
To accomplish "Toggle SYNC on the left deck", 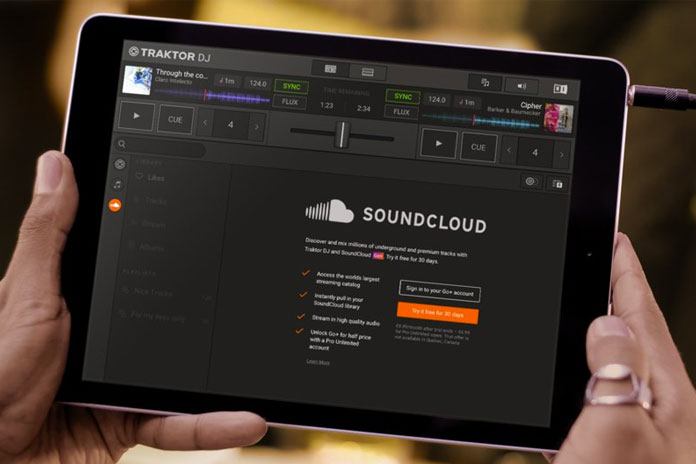I will 291,86.
